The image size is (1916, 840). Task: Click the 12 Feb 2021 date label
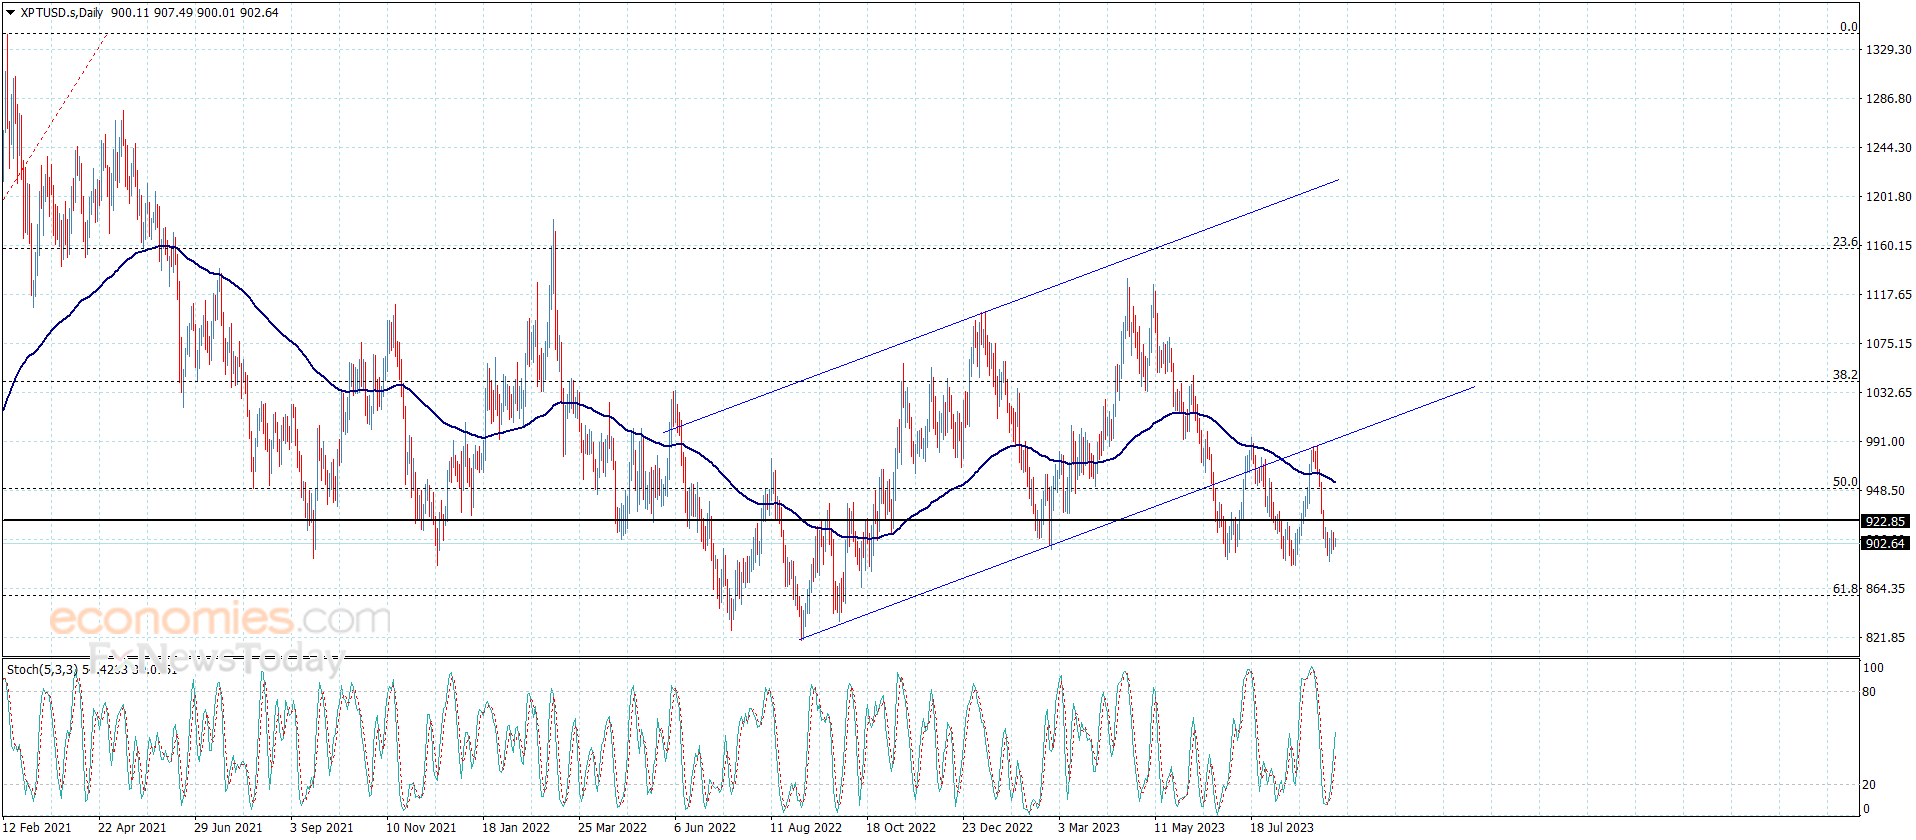pos(38,827)
